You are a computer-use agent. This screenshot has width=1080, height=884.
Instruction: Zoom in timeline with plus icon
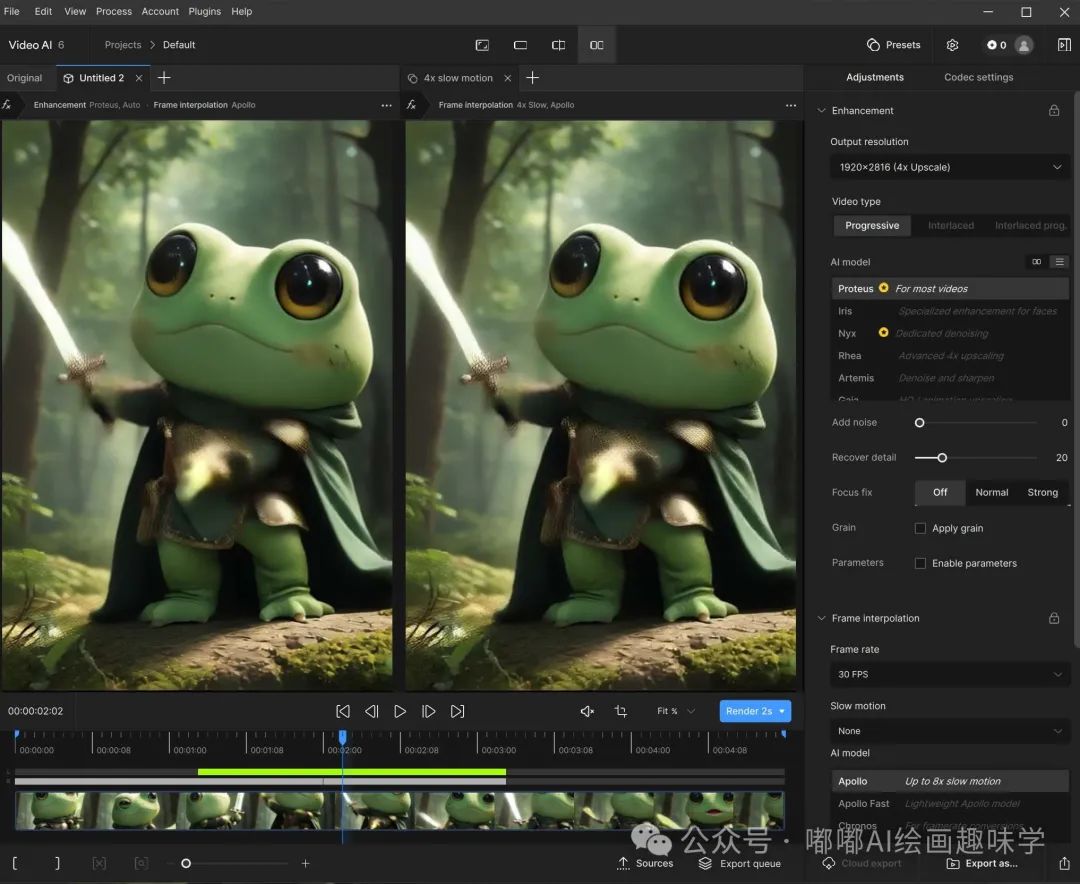(x=305, y=863)
